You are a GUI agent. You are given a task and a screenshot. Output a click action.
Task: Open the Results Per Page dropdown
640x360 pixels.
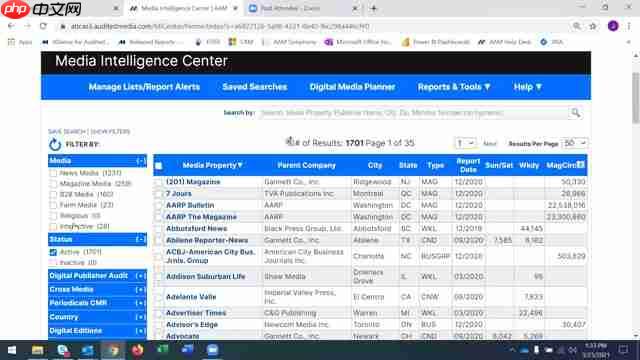575,143
